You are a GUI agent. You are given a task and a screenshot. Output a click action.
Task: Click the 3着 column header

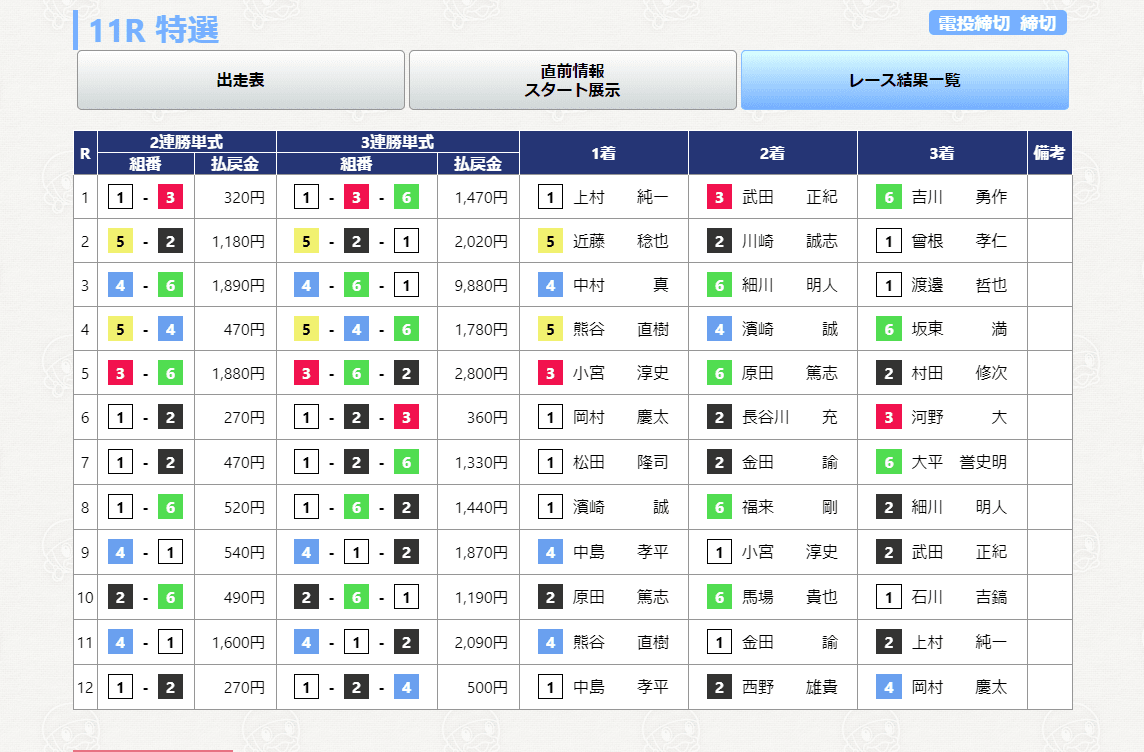[942, 153]
